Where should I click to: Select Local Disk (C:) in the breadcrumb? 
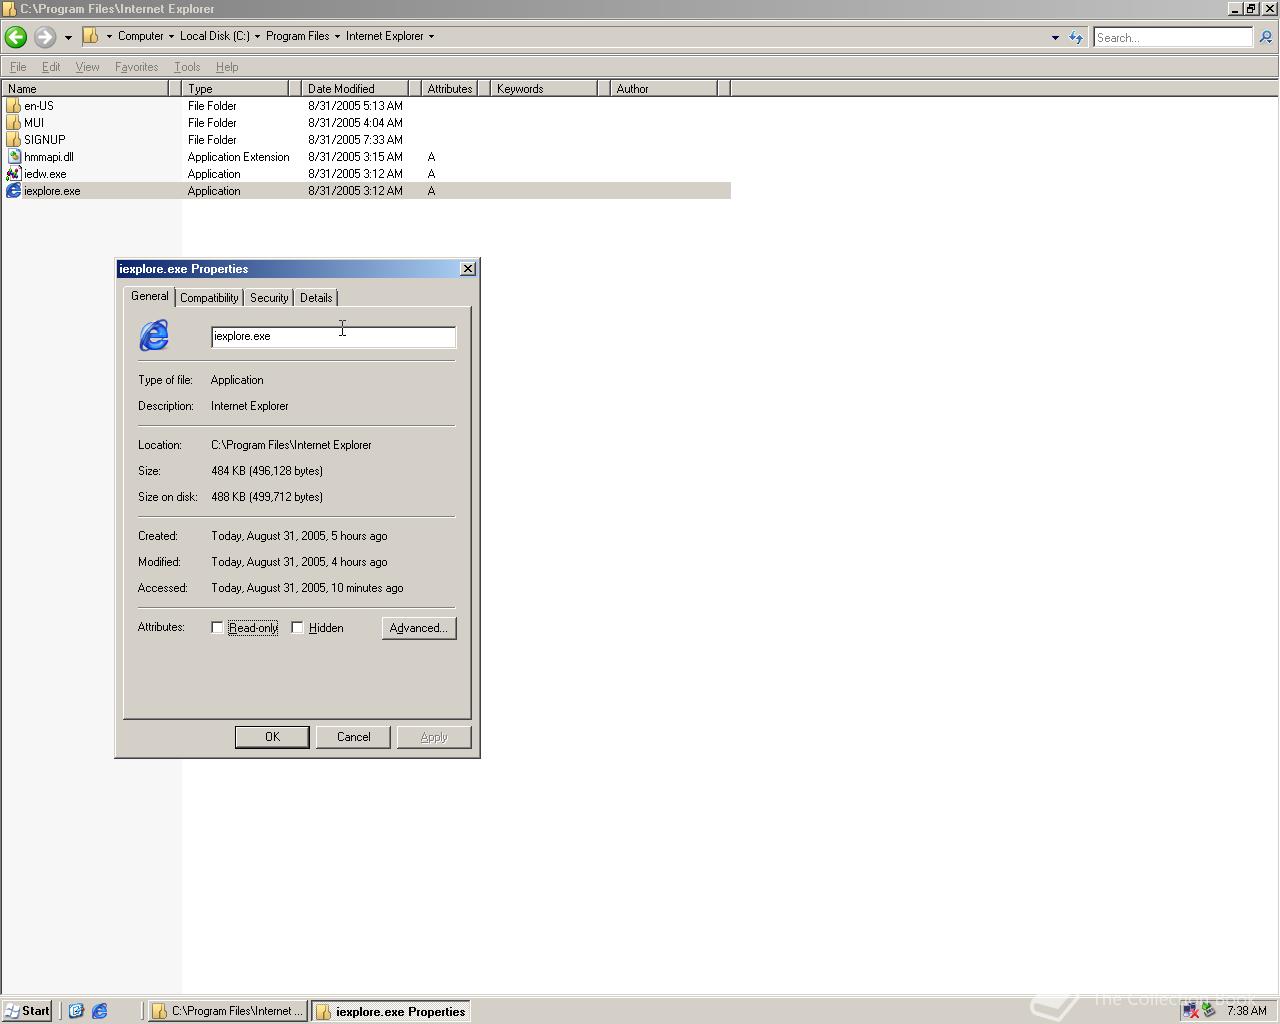tap(215, 36)
